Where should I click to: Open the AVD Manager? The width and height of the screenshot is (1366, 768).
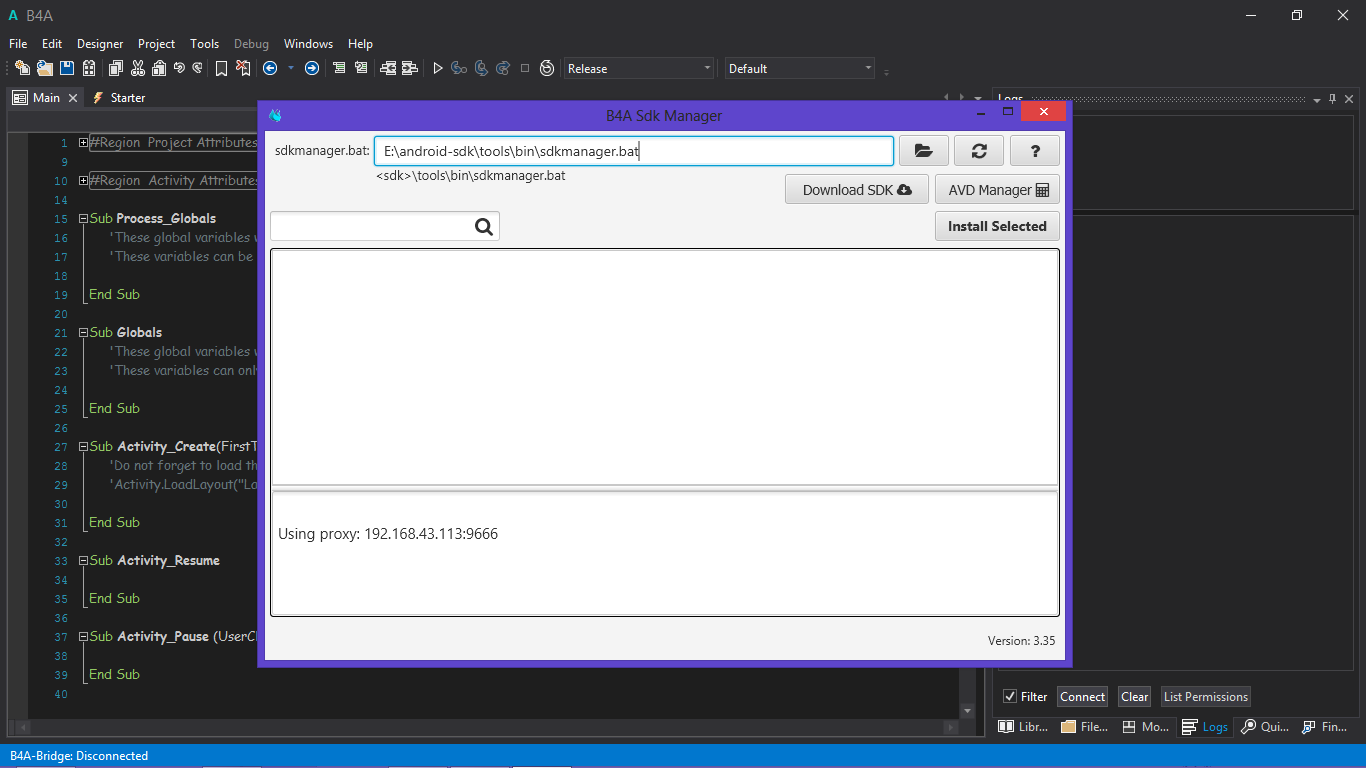coord(997,190)
